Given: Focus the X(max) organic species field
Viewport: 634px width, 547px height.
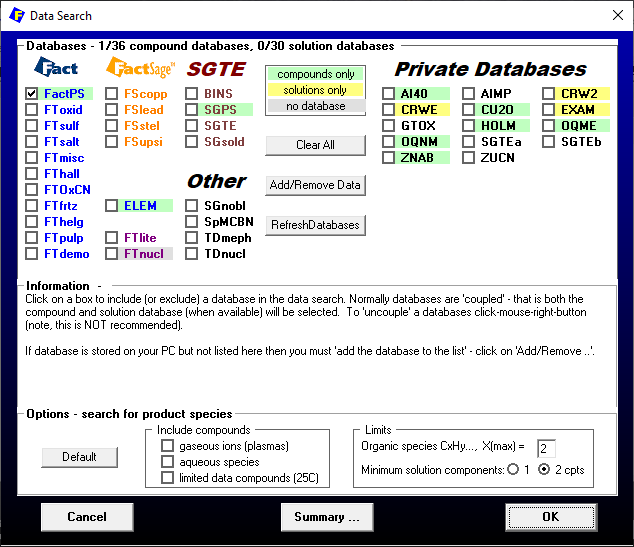Looking at the screenshot, I should point(546,448).
